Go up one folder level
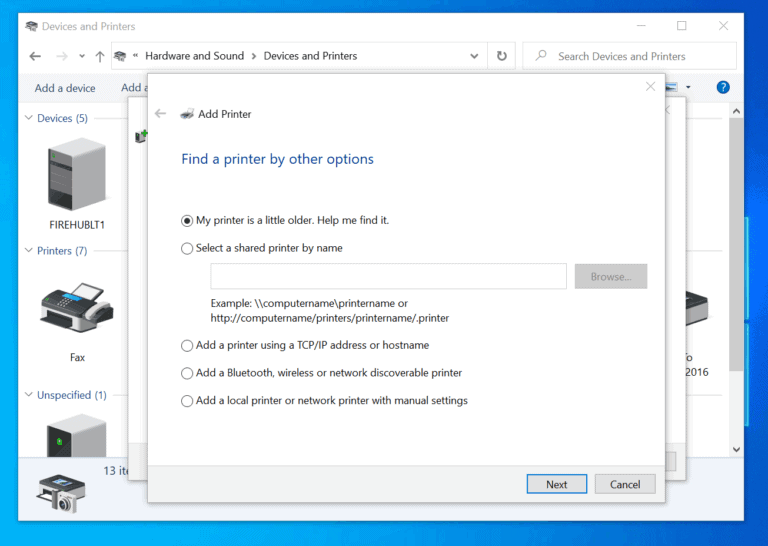Image resolution: width=768 pixels, height=546 pixels. [100, 56]
